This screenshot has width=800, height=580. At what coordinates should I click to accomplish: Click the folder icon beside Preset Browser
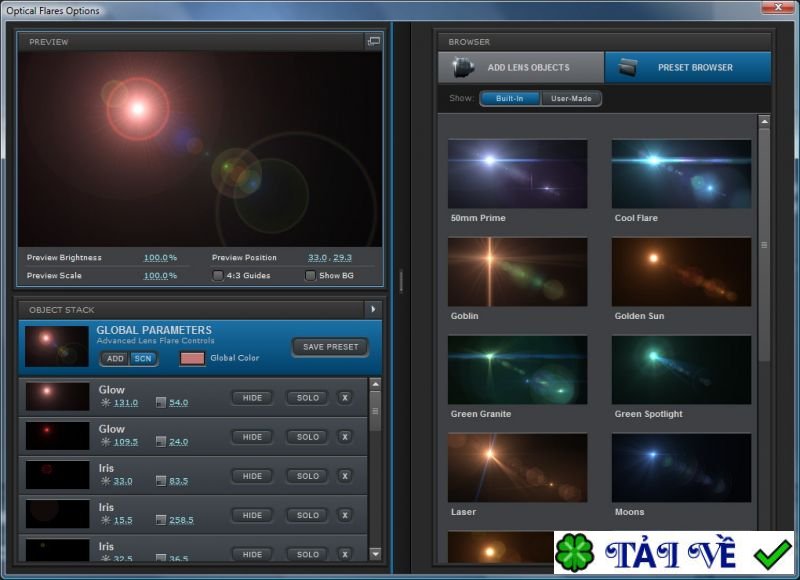point(628,67)
